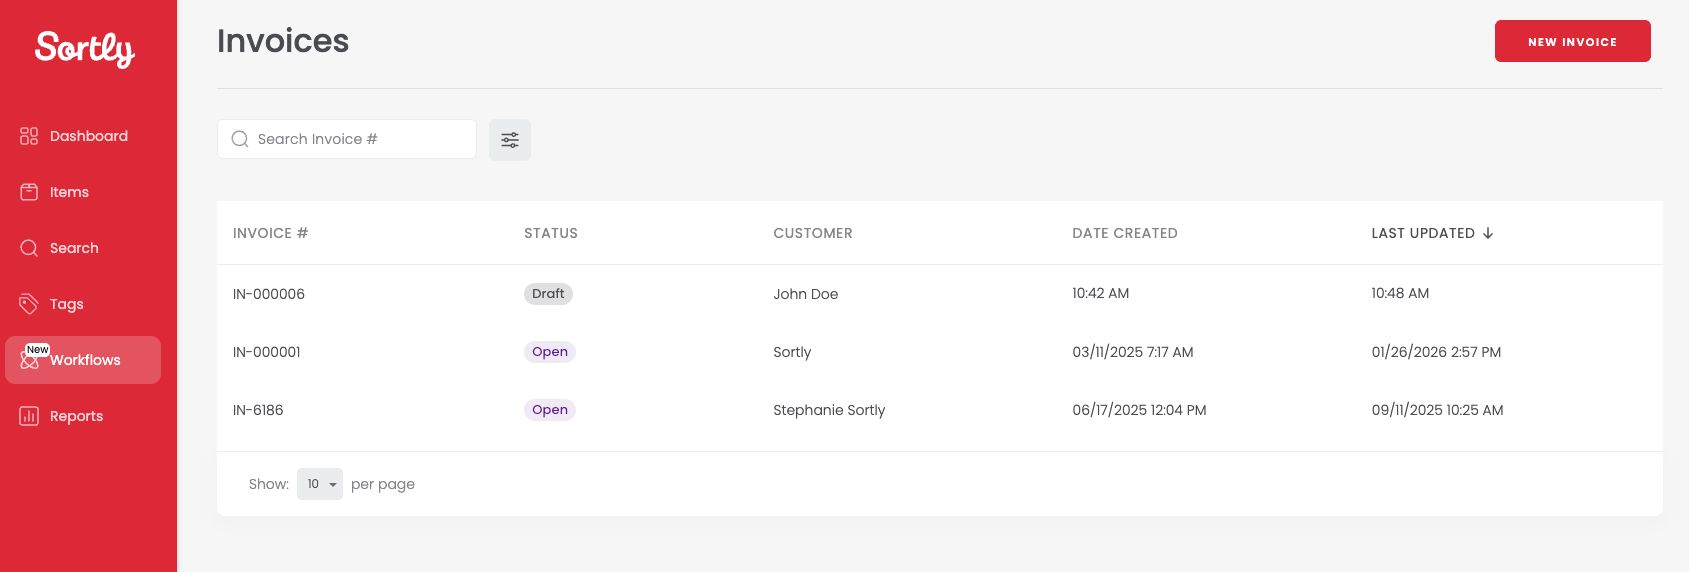Open the Workflows icon marked New
This screenshot has width=1689, height=572.
tap(30, 359)
